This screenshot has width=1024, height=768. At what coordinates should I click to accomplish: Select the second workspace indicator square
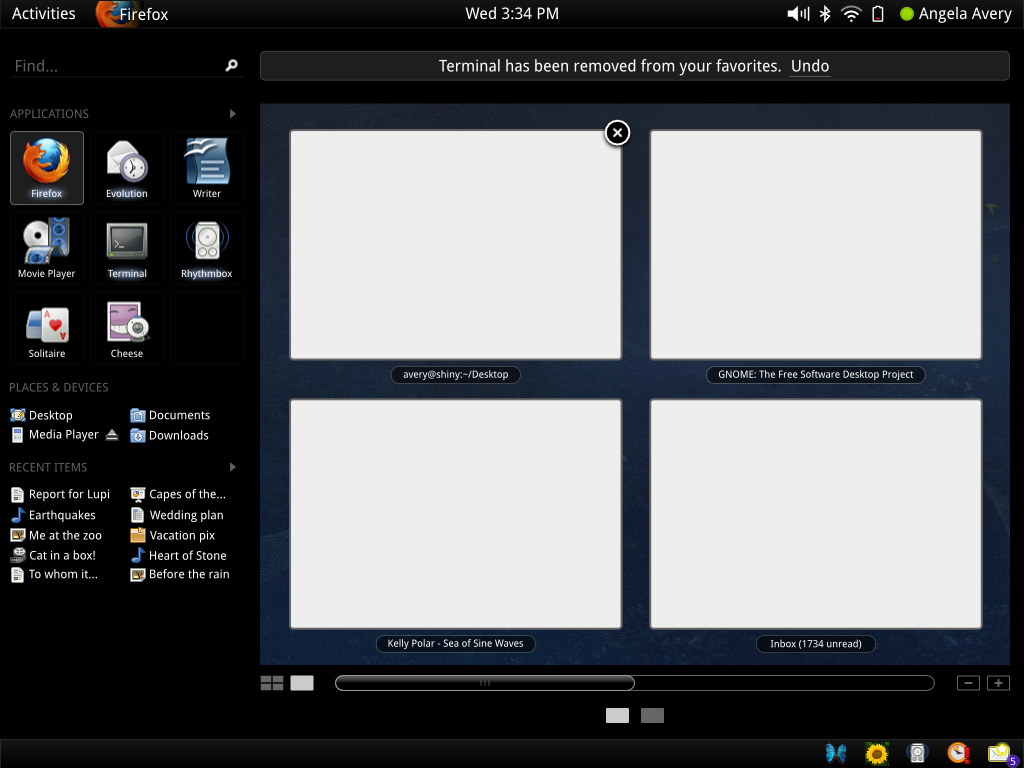(x=652, y=716)
